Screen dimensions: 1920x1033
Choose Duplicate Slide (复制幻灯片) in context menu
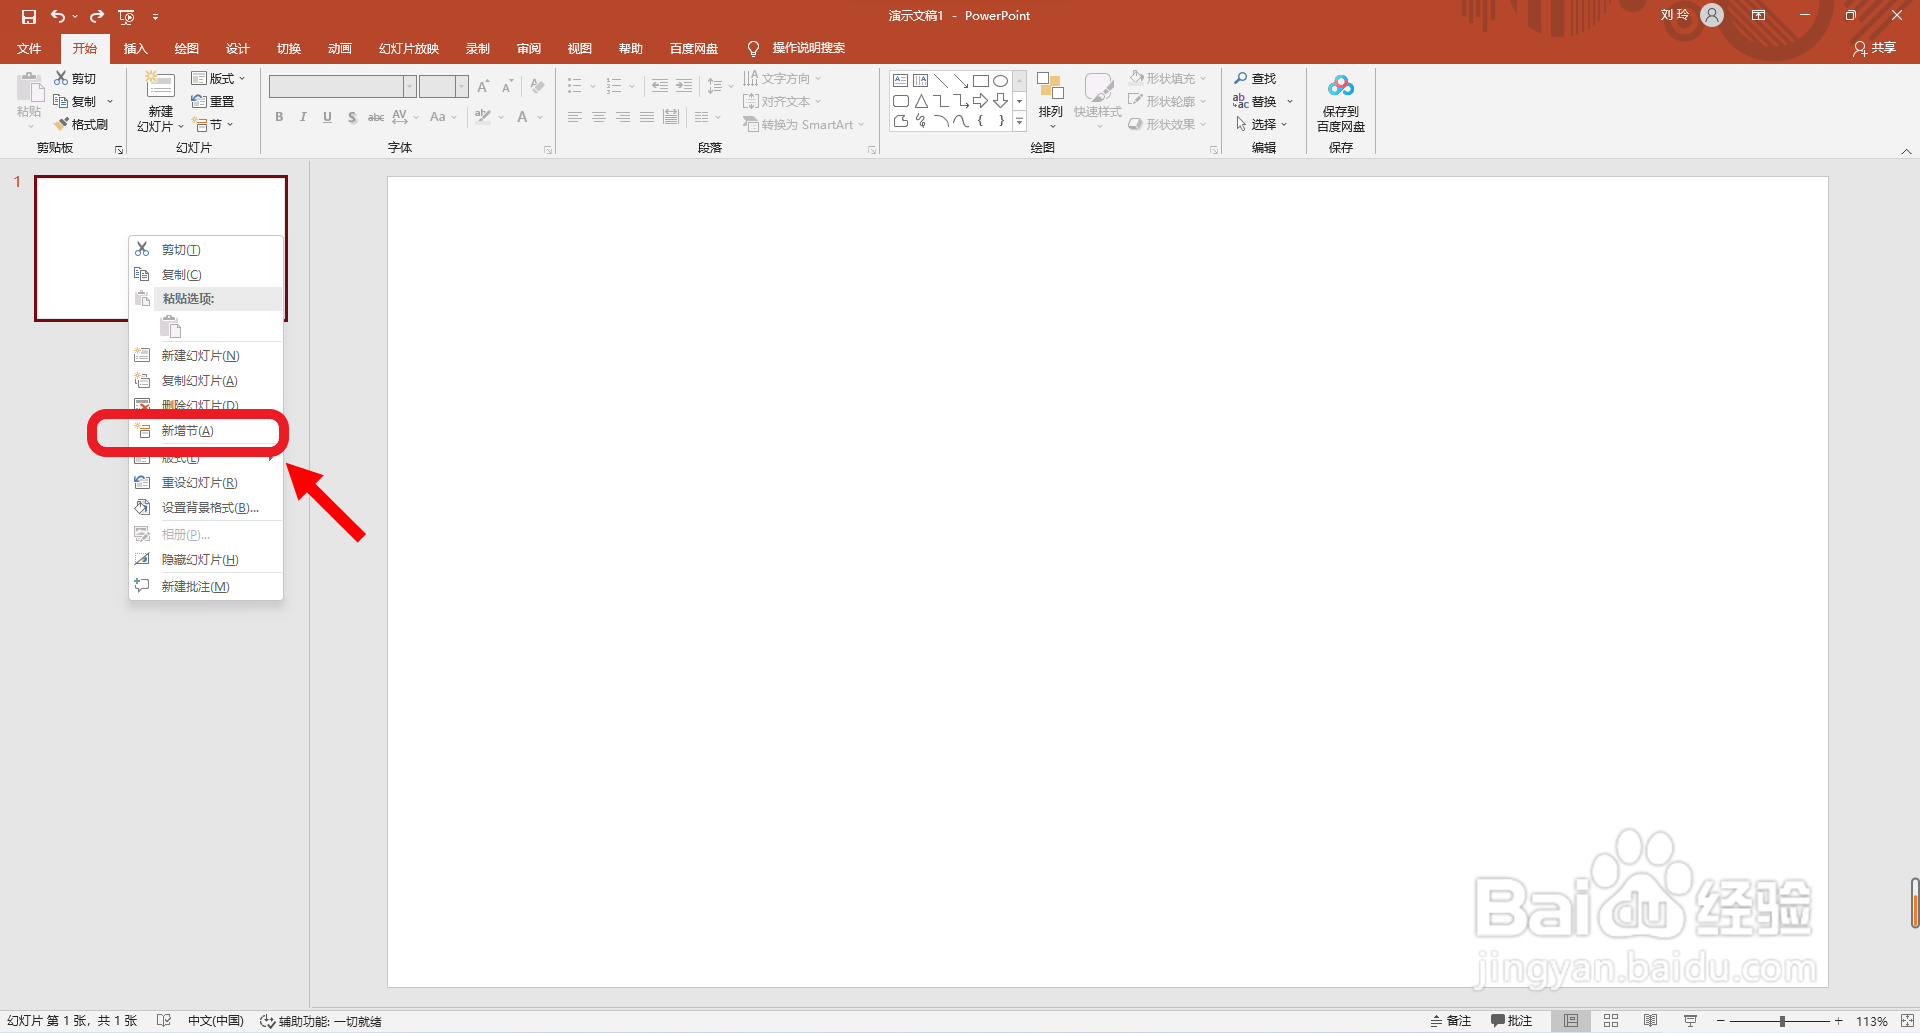(207, 381)
